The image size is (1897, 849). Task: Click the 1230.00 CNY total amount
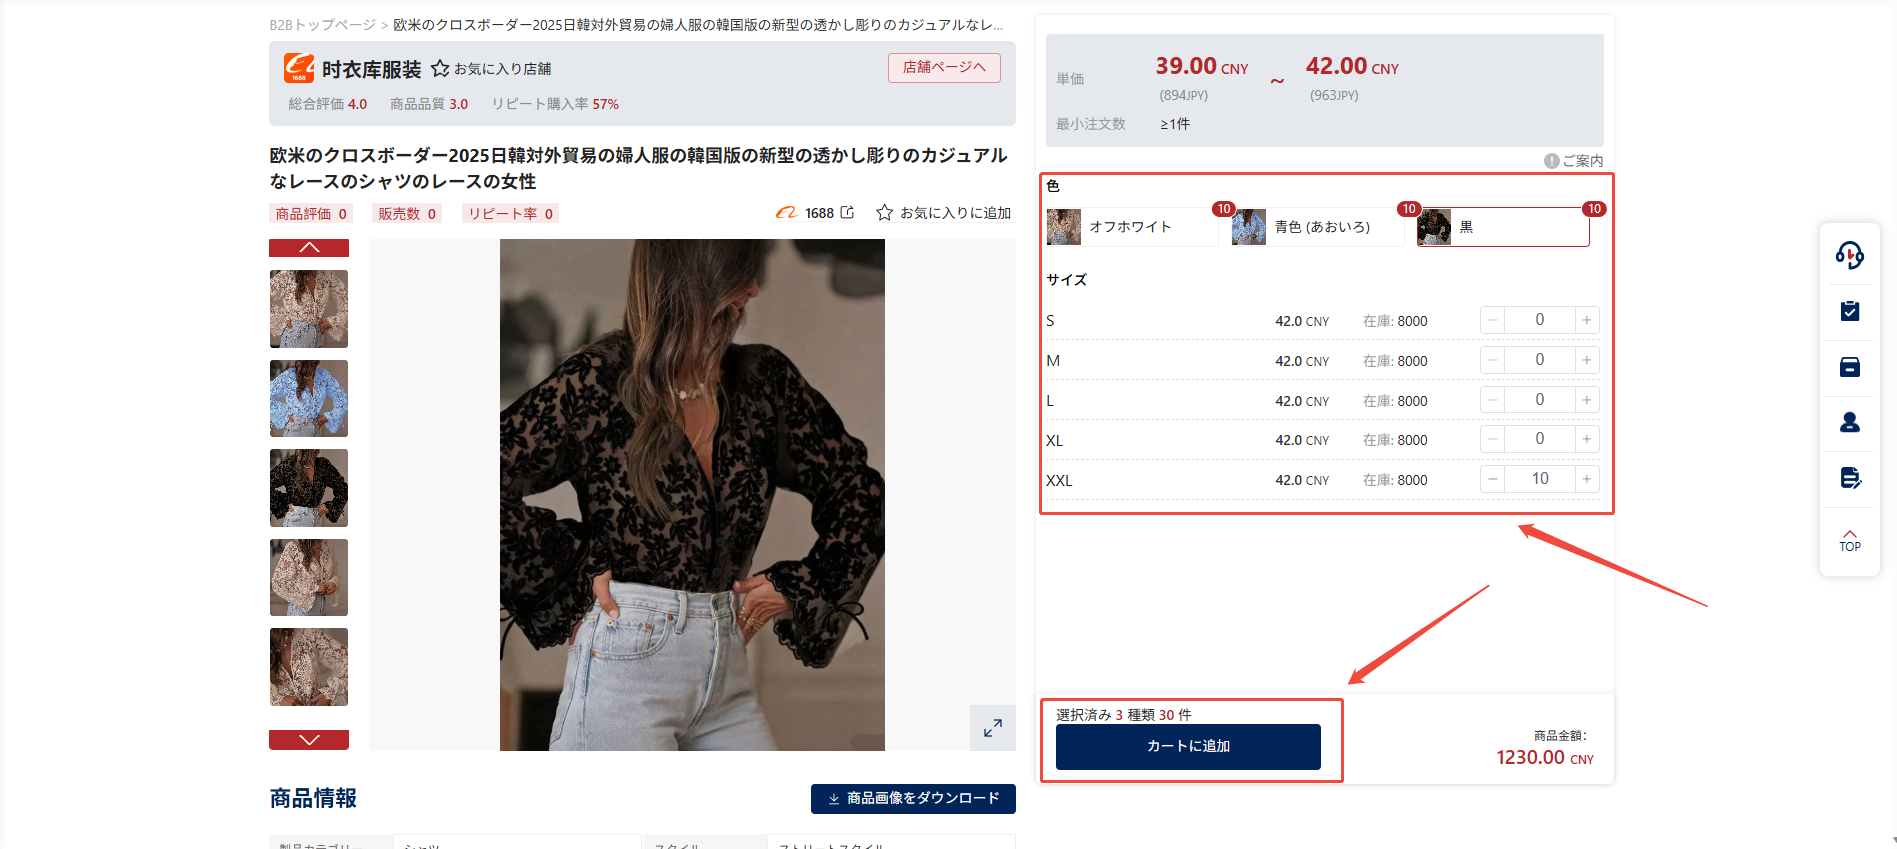click(1545, 757)
